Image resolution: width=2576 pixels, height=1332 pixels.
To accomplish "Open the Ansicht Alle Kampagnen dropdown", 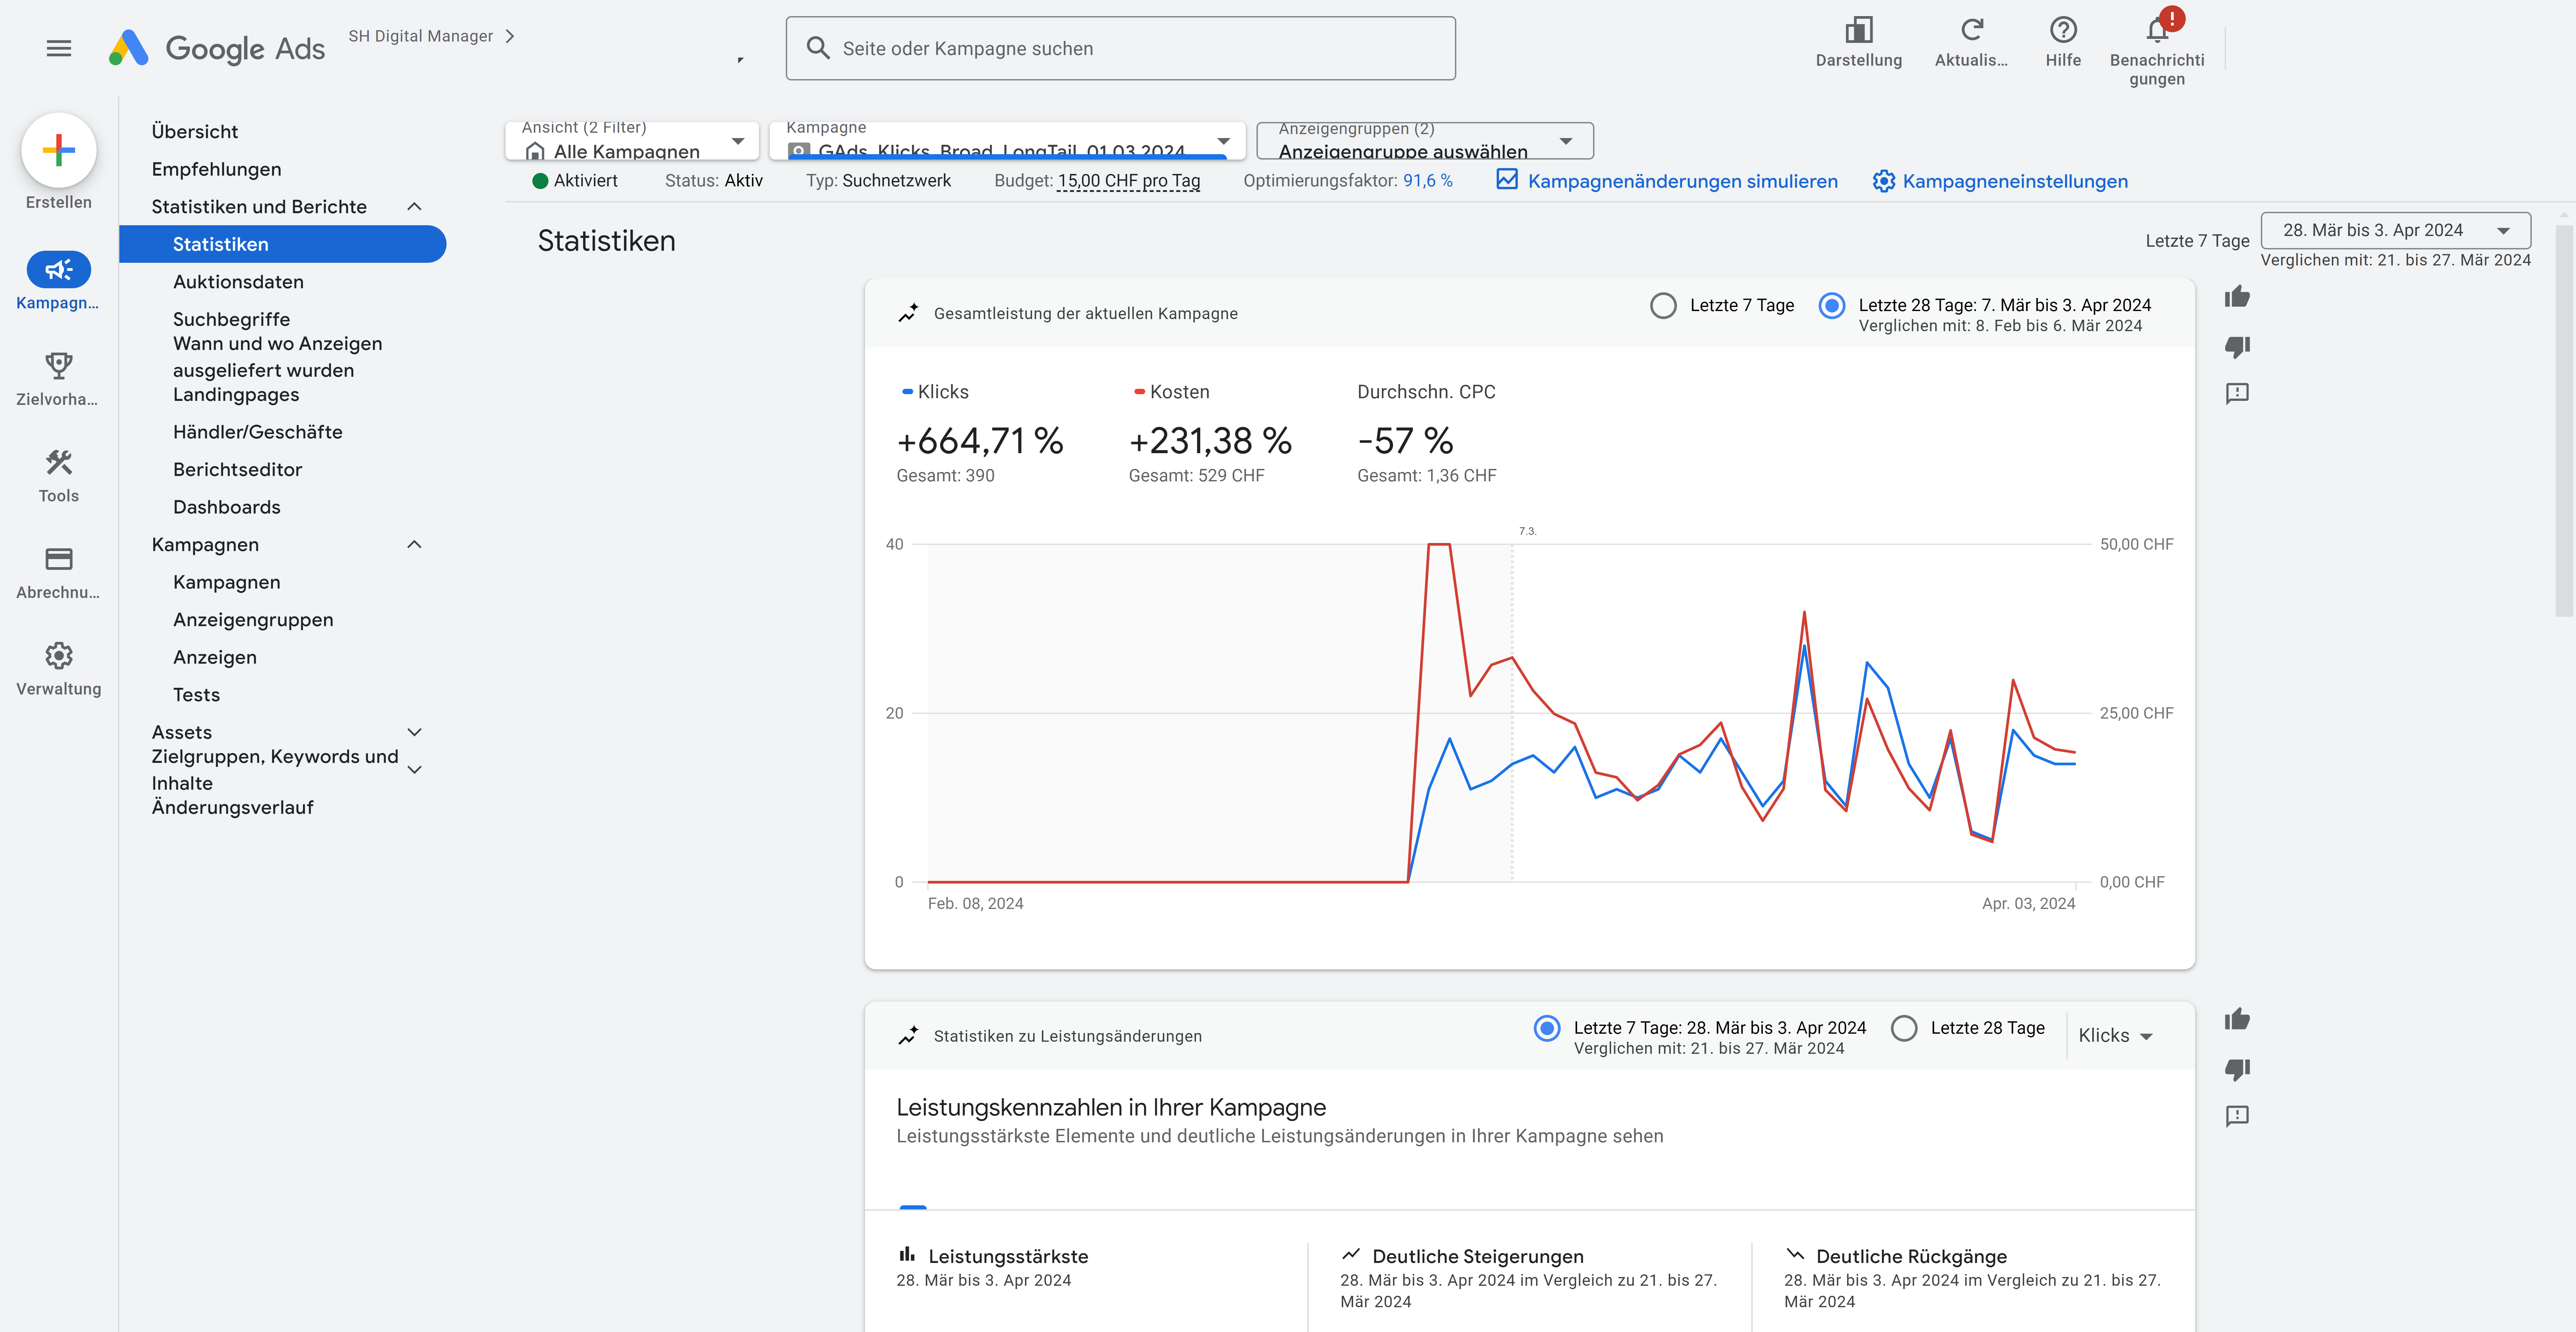I will pos(632,141).
